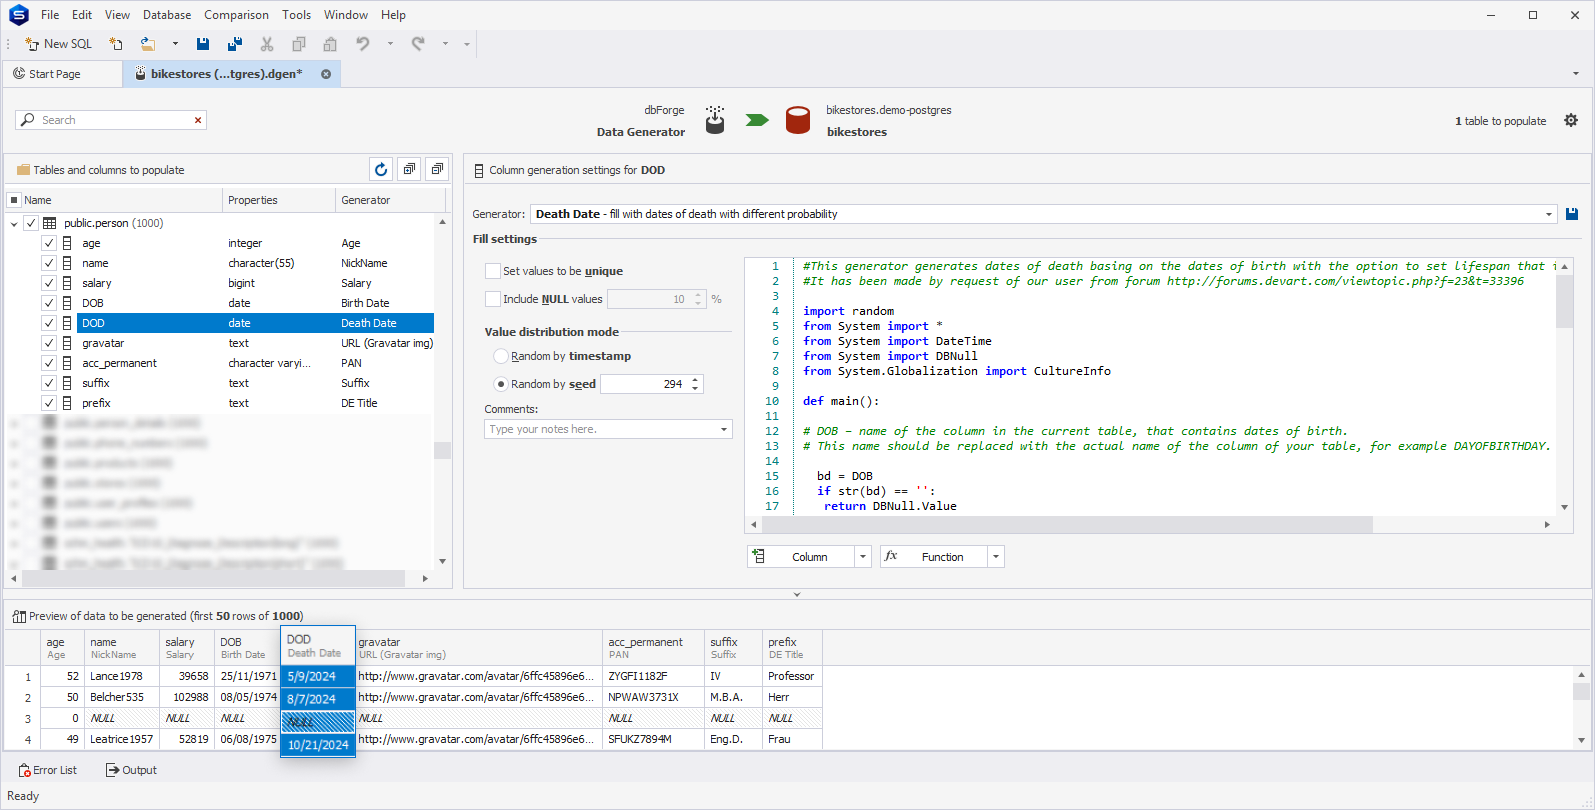Viewport: 1595px width, 810px height.
Task: Uncheck the salary column checkbox
Action: [x=49, y=283]
